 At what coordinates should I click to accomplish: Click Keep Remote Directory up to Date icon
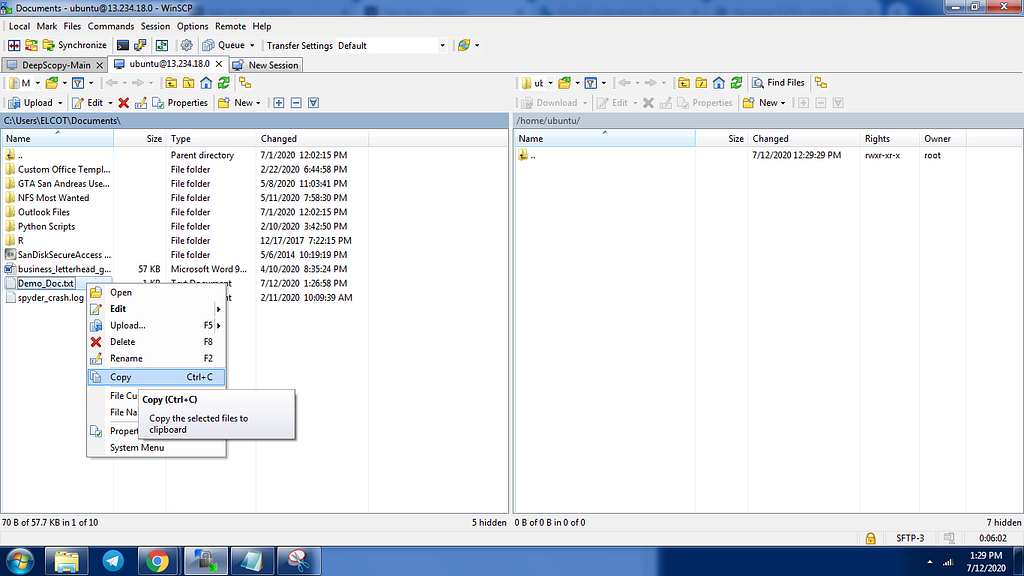tap(161, 45)
